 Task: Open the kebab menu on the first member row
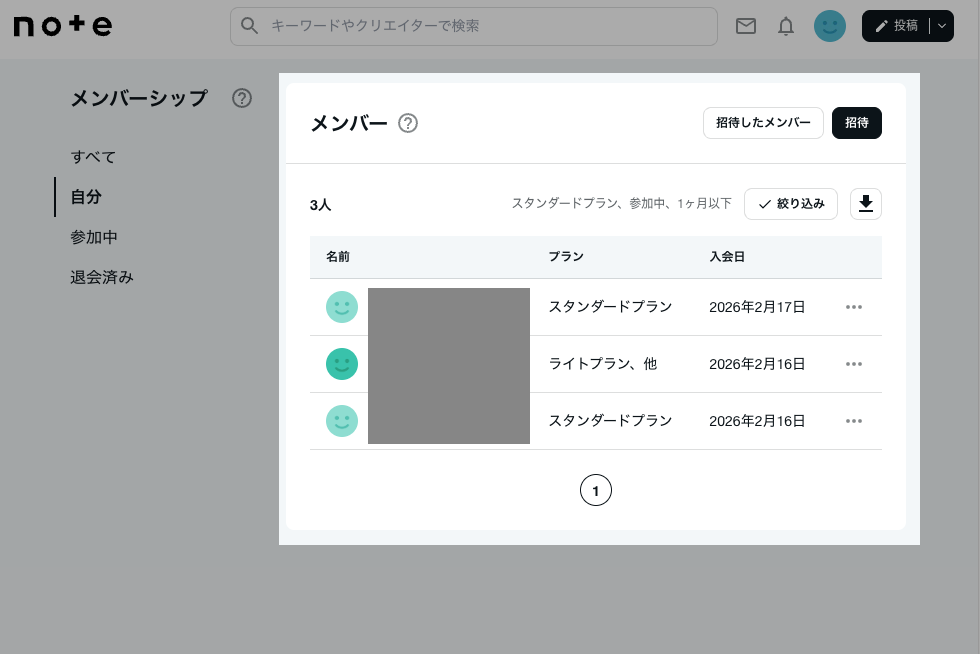tap(854, 307)
